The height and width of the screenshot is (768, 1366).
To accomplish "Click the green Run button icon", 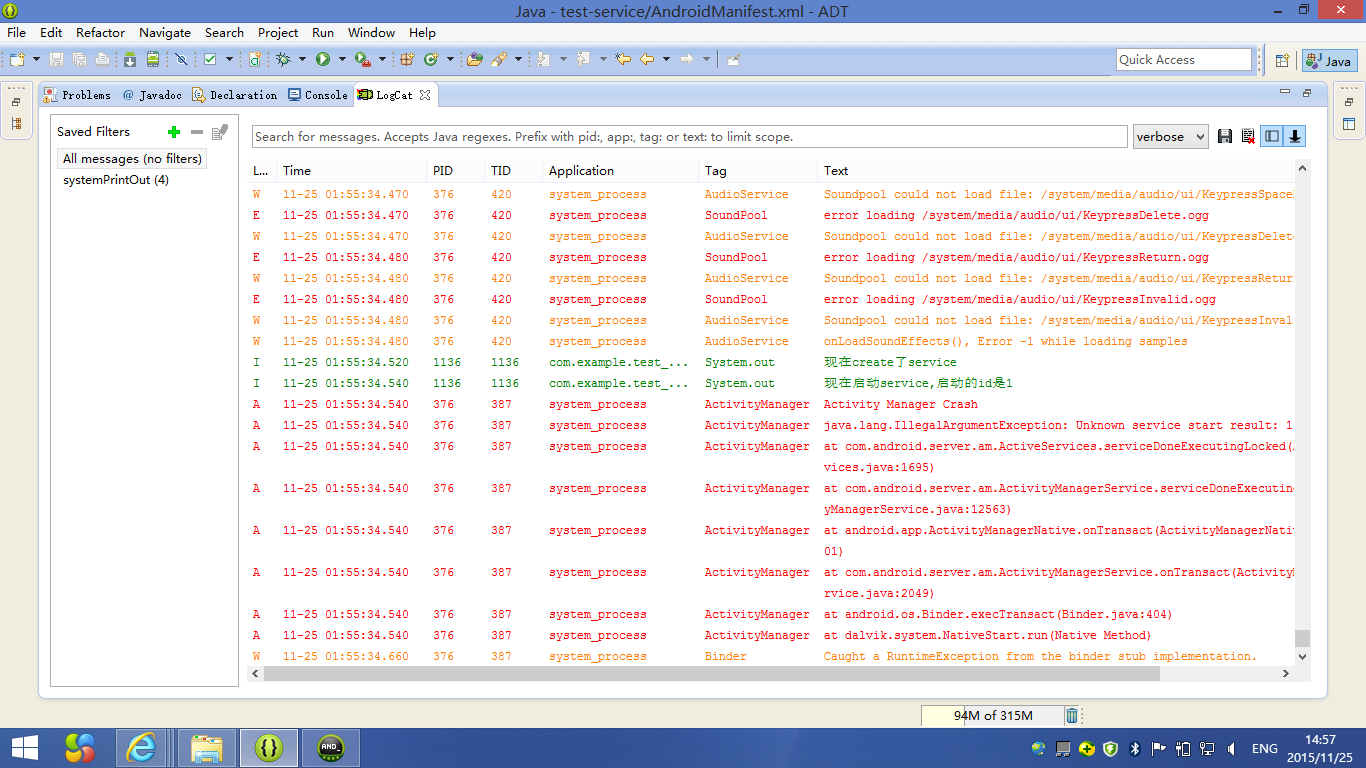I will [323, 60].
